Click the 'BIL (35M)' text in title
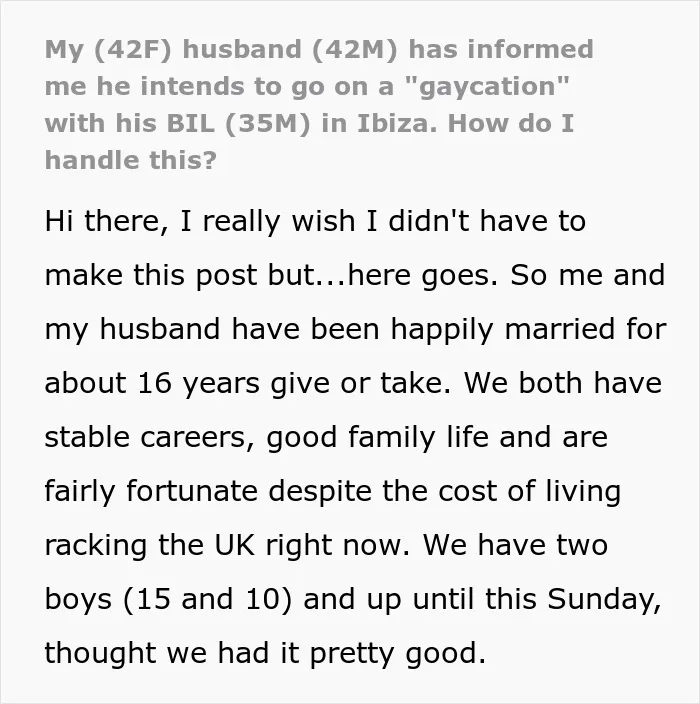 (238, 123)
